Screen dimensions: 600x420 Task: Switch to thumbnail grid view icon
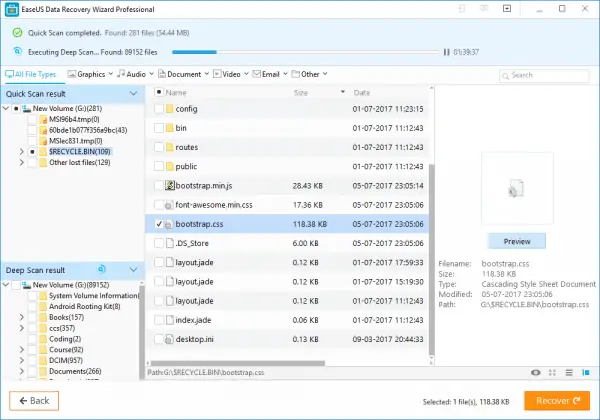point(552,373)
